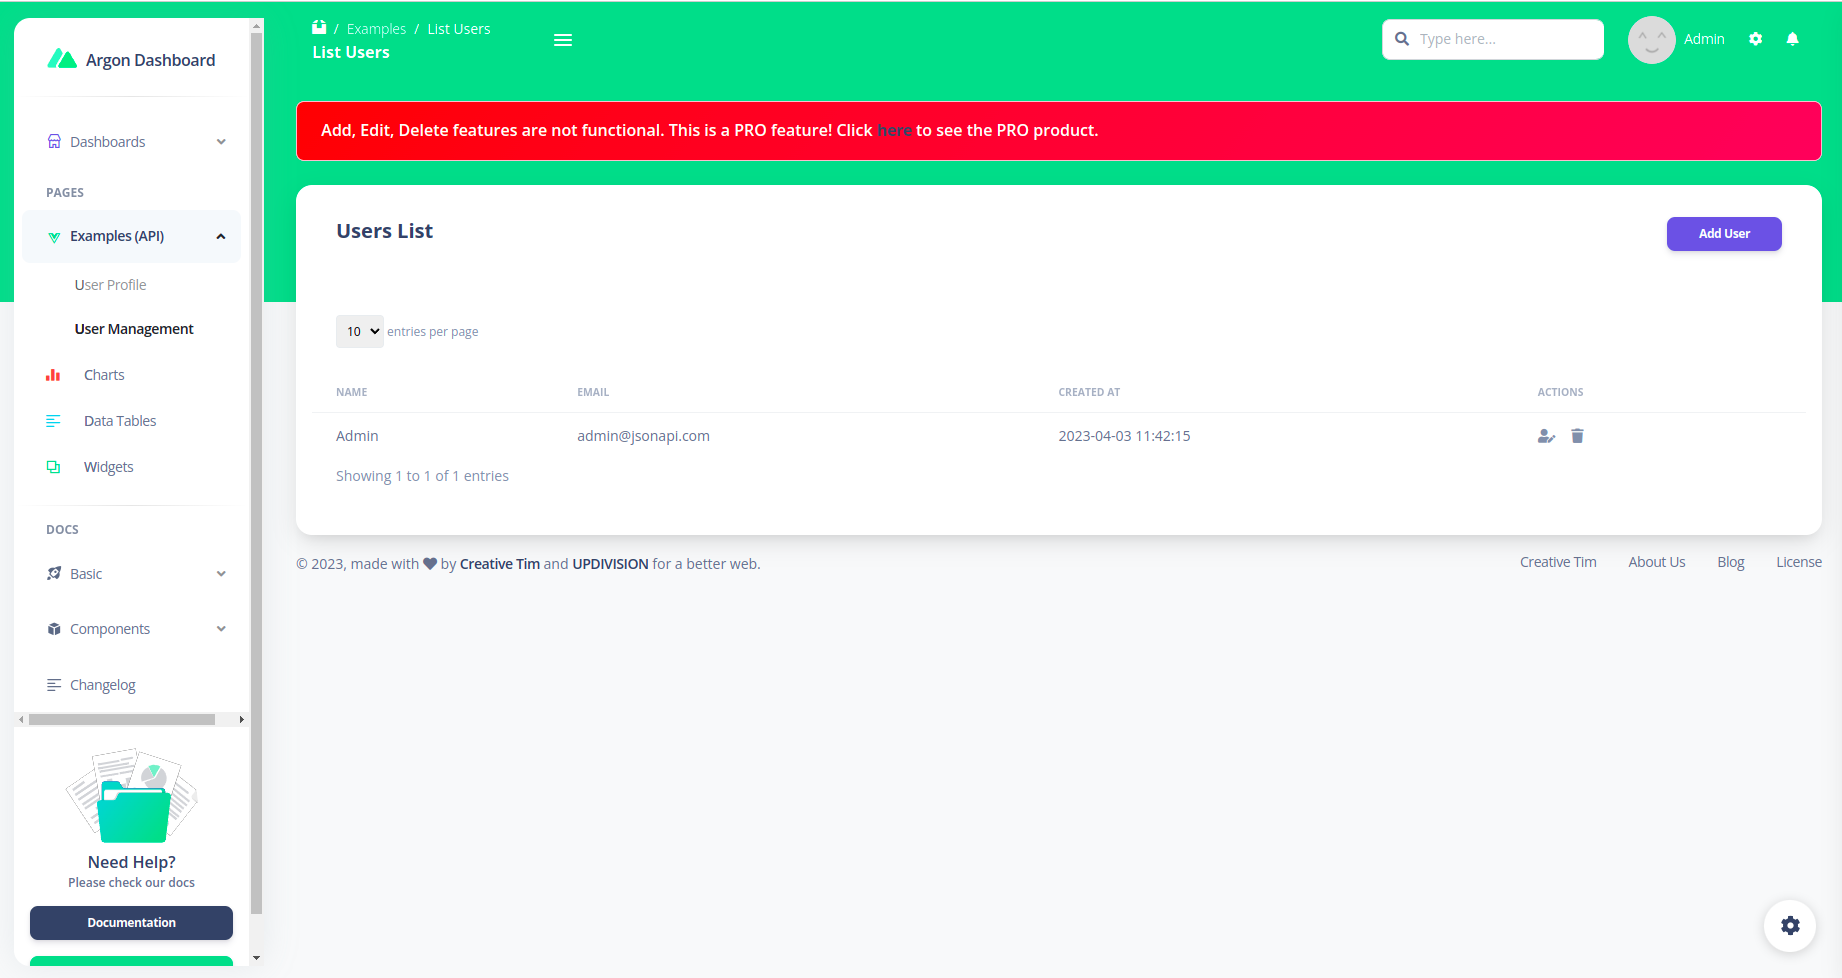
Task: Click the settings gear in the top navbar
Action: [x=1756, y=39]
